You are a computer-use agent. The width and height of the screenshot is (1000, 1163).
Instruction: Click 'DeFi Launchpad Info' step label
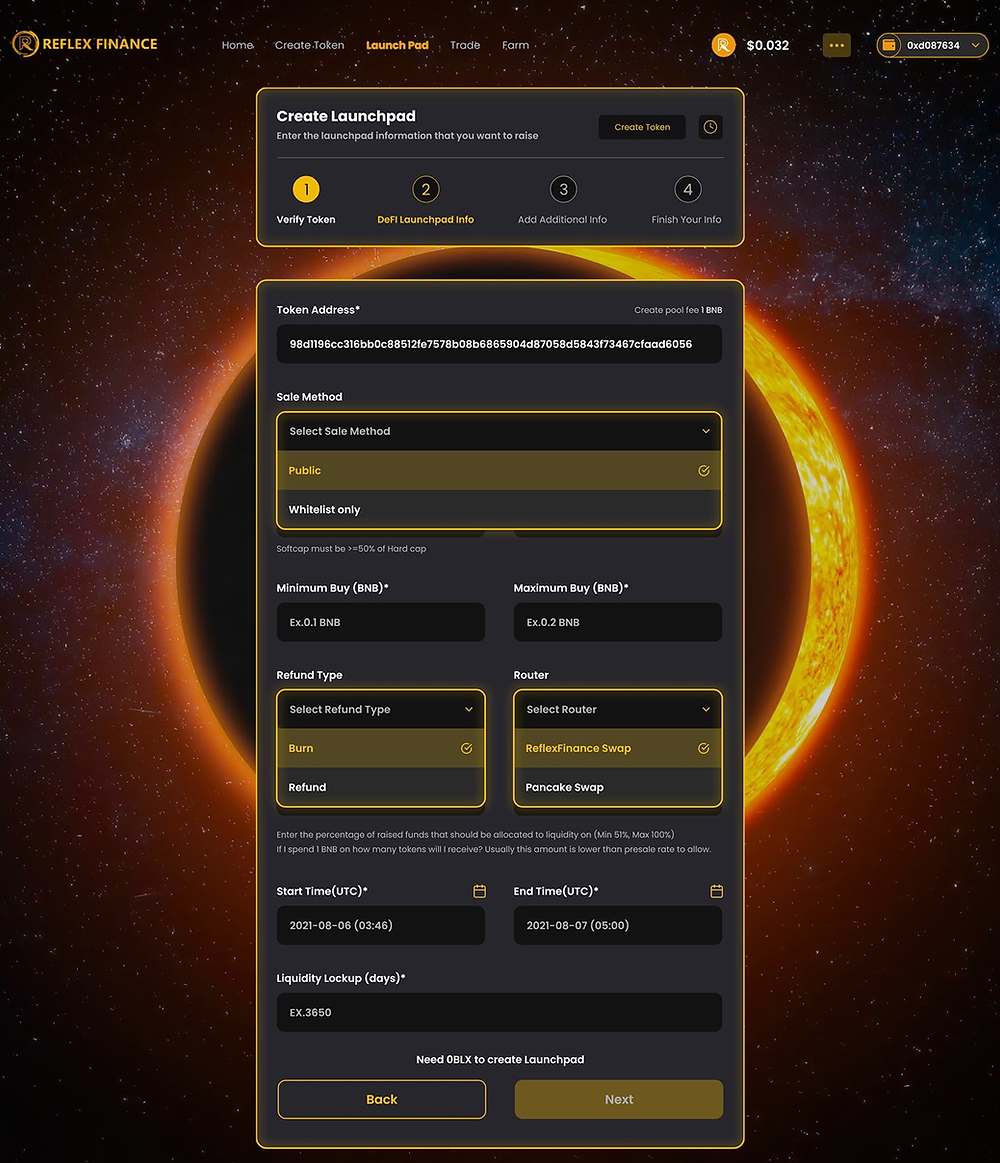tap(426, 220)
